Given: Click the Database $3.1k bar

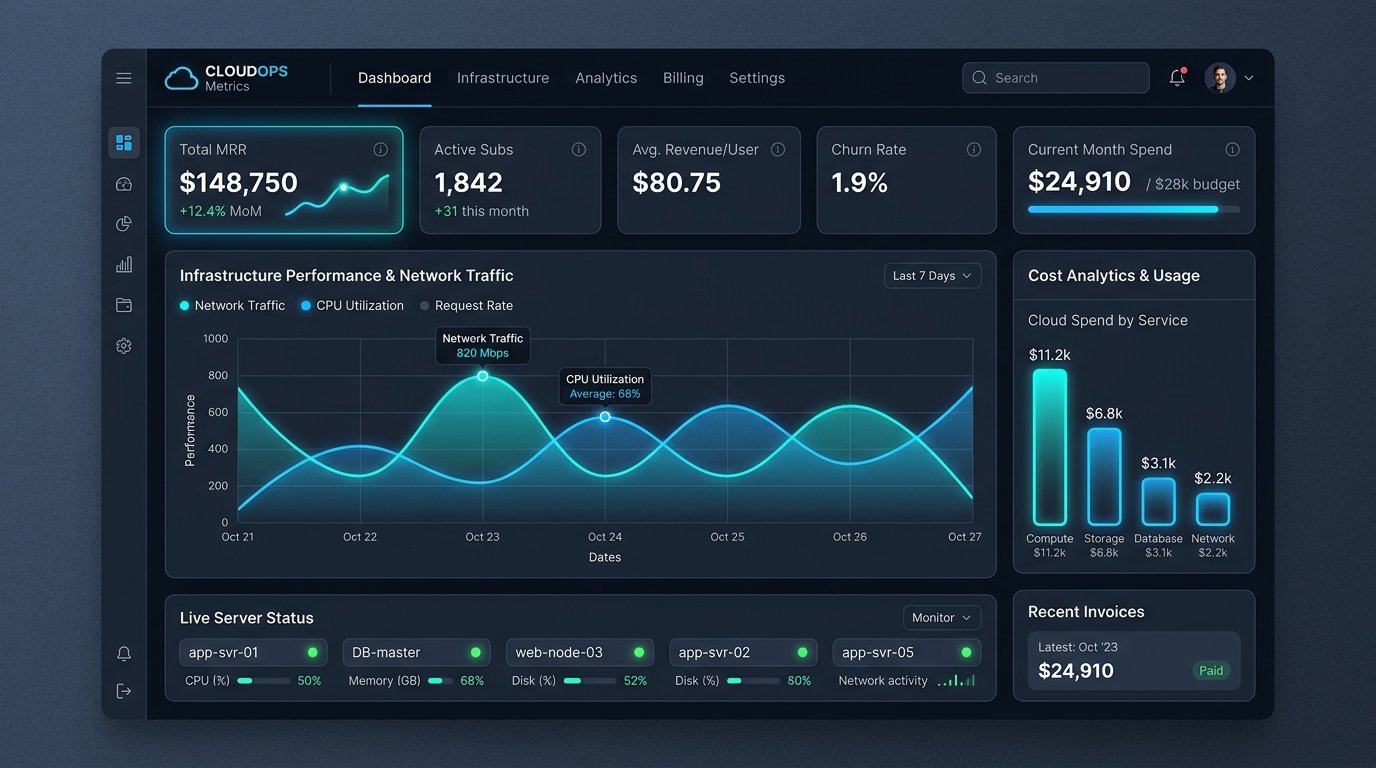Looking at the screenshot, I should coord(1158,502).
